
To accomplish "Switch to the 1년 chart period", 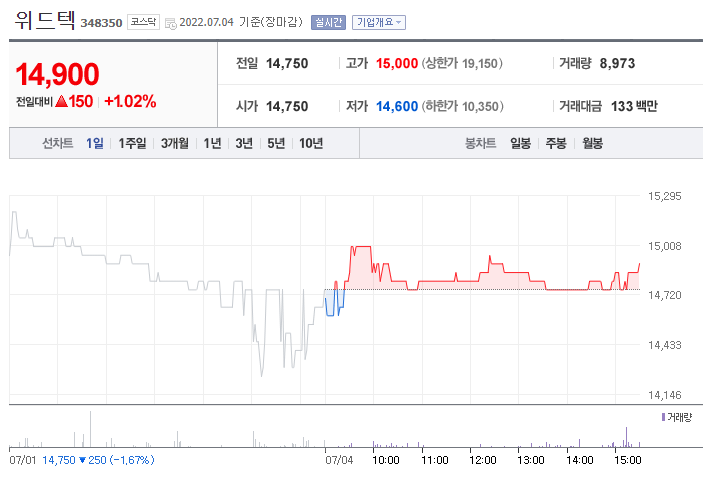I will coord(212,143).
